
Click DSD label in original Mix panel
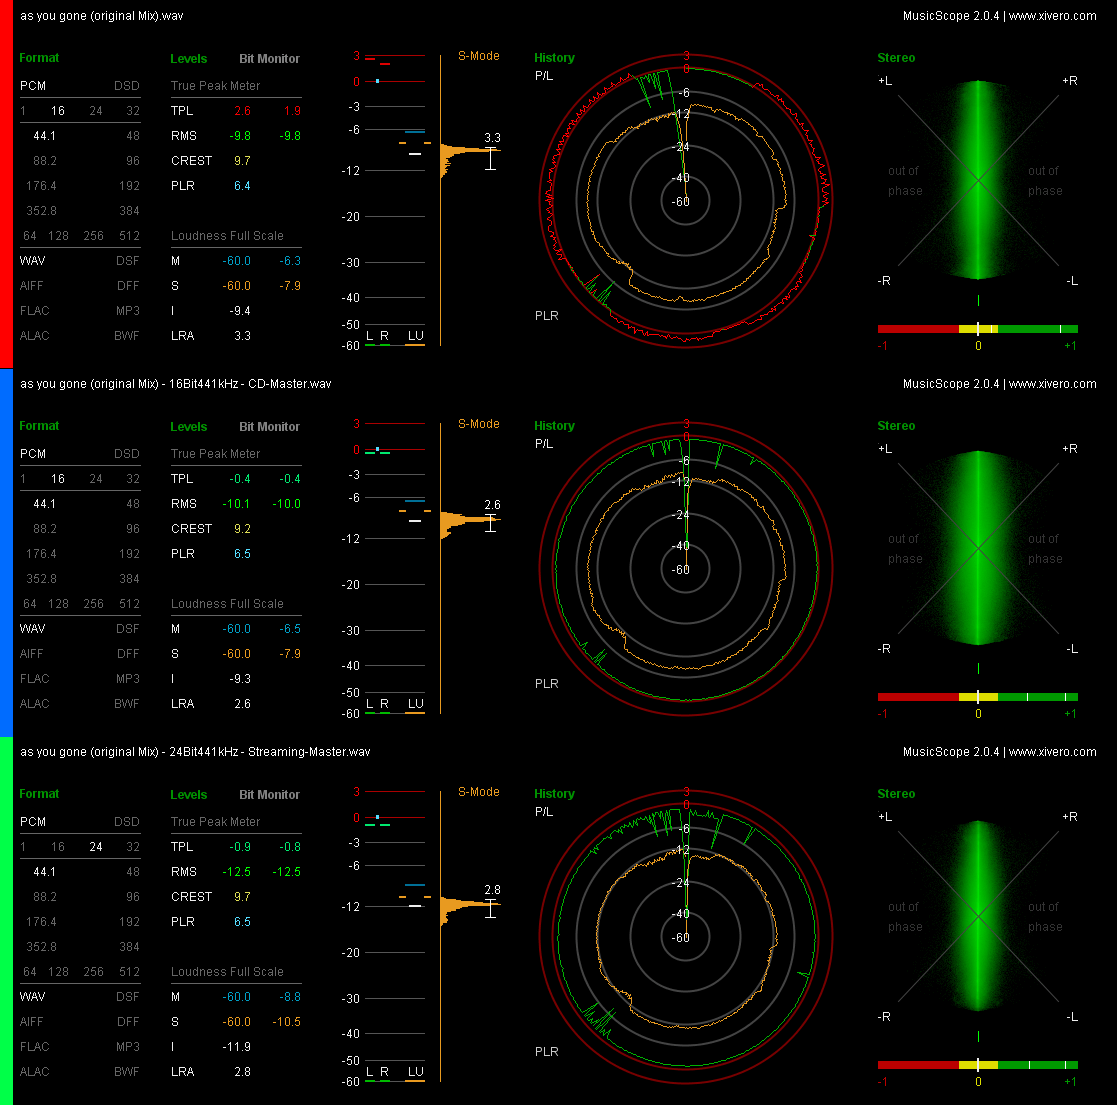click(x=127, y=85)
